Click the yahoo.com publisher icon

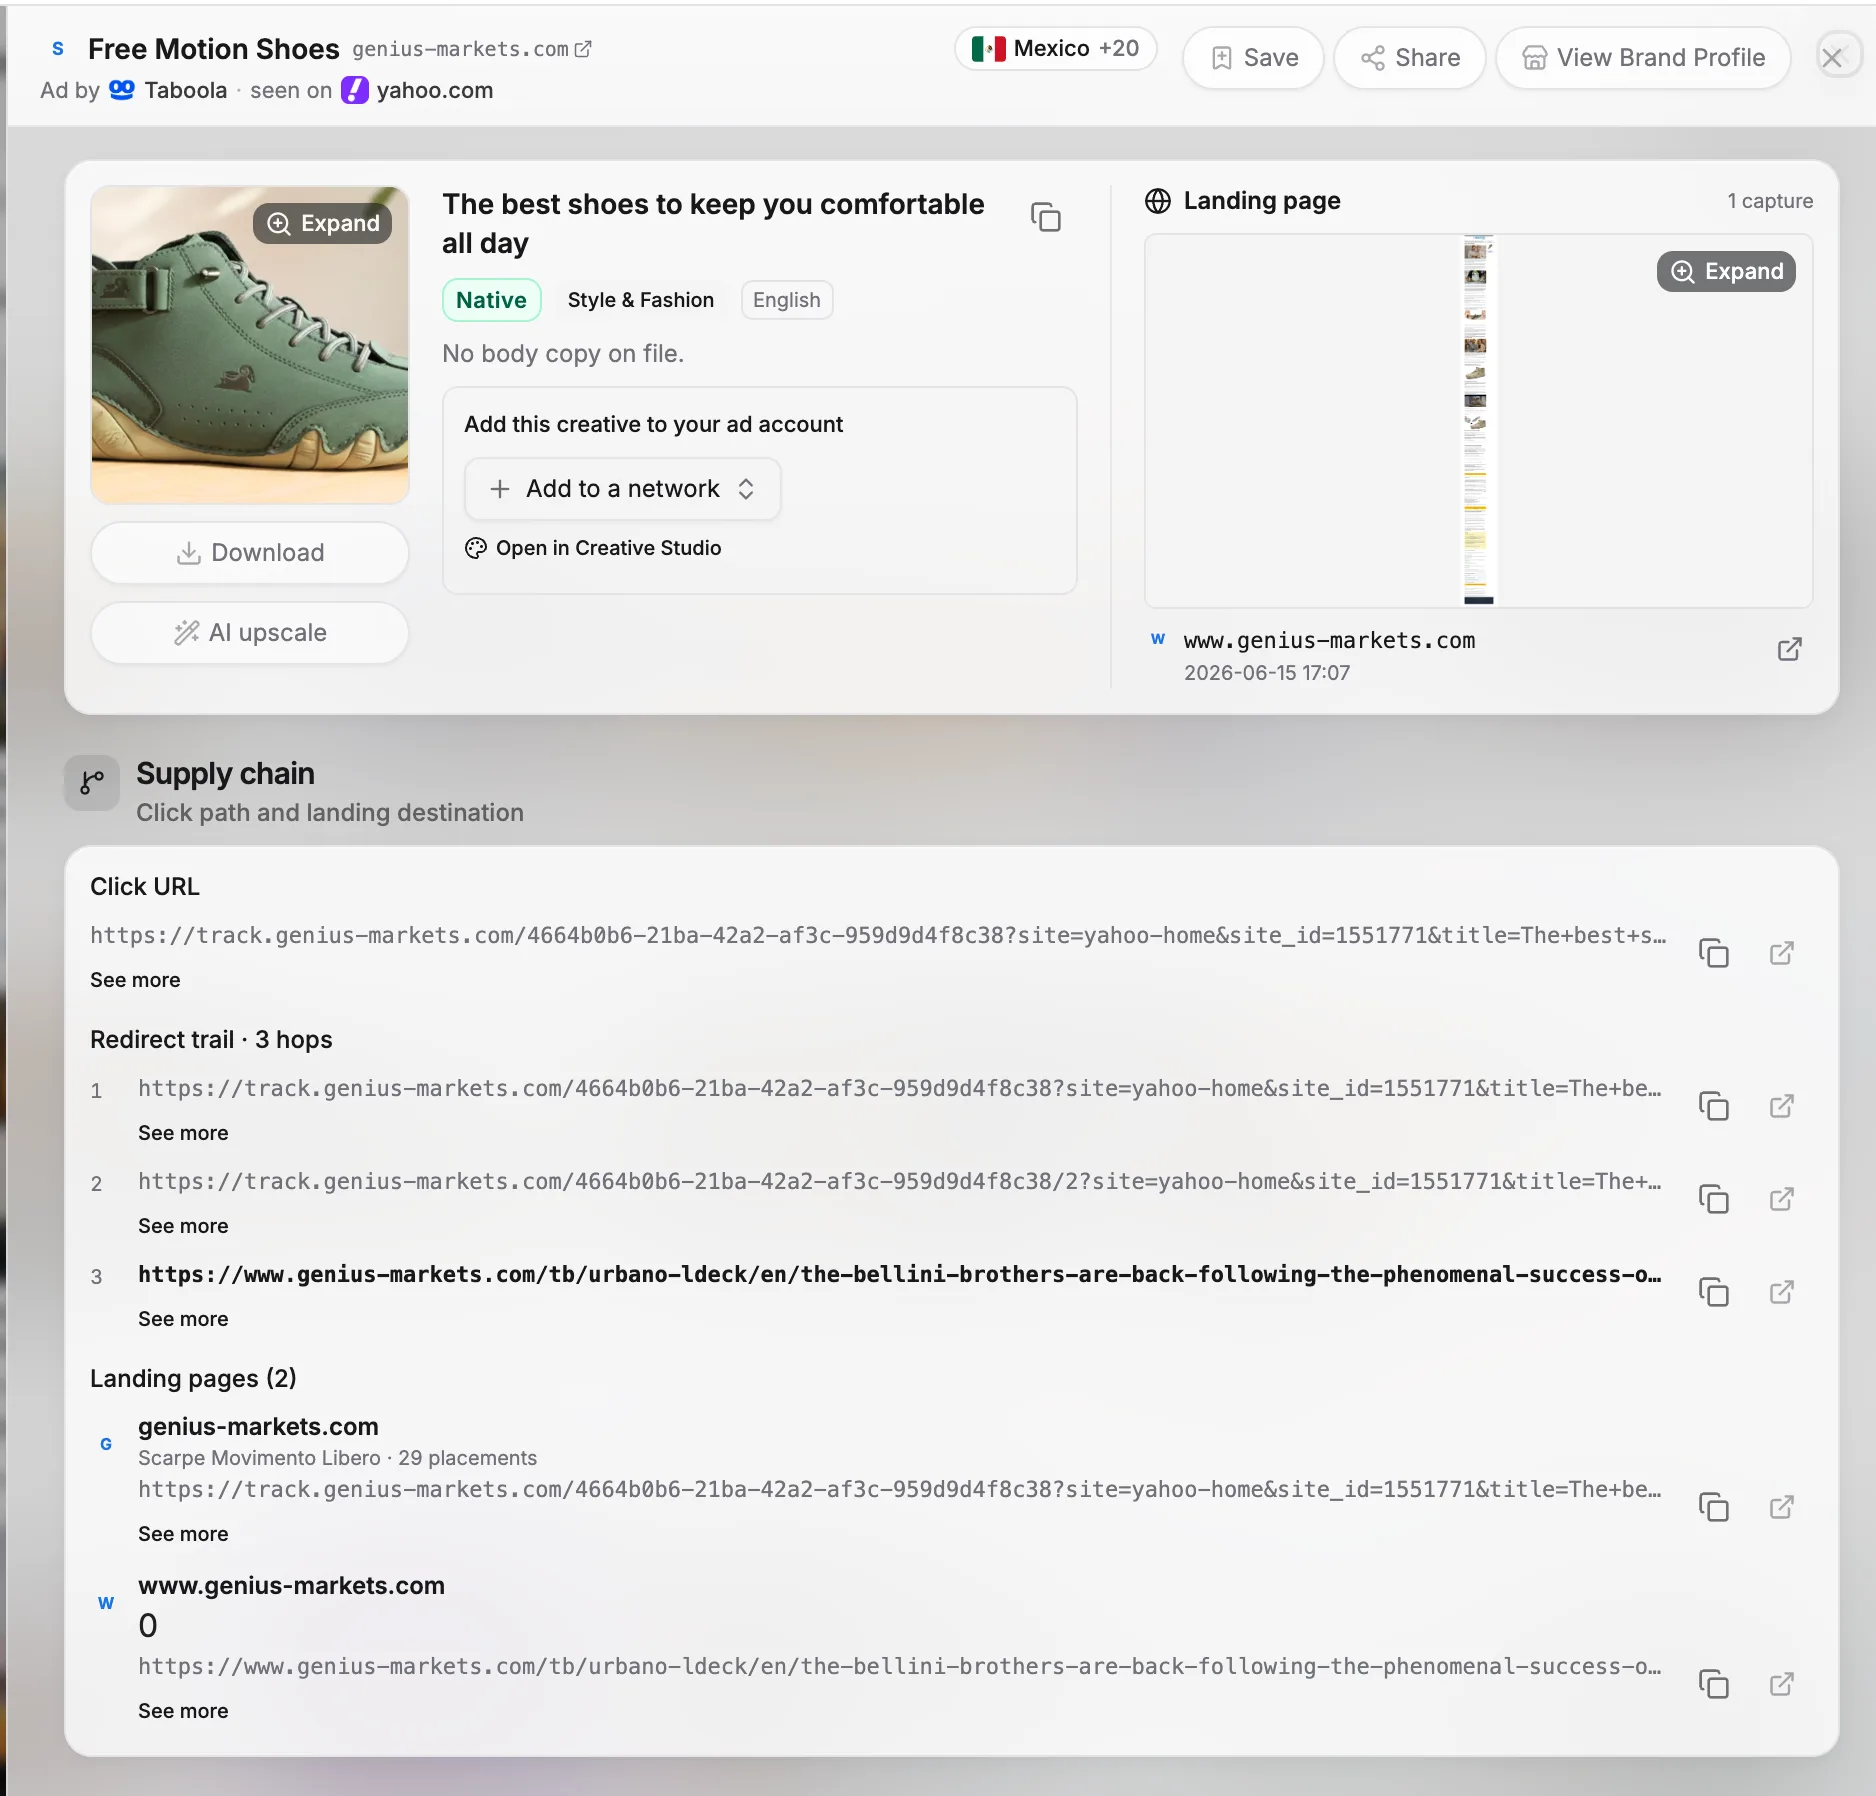tap(355, 90)
